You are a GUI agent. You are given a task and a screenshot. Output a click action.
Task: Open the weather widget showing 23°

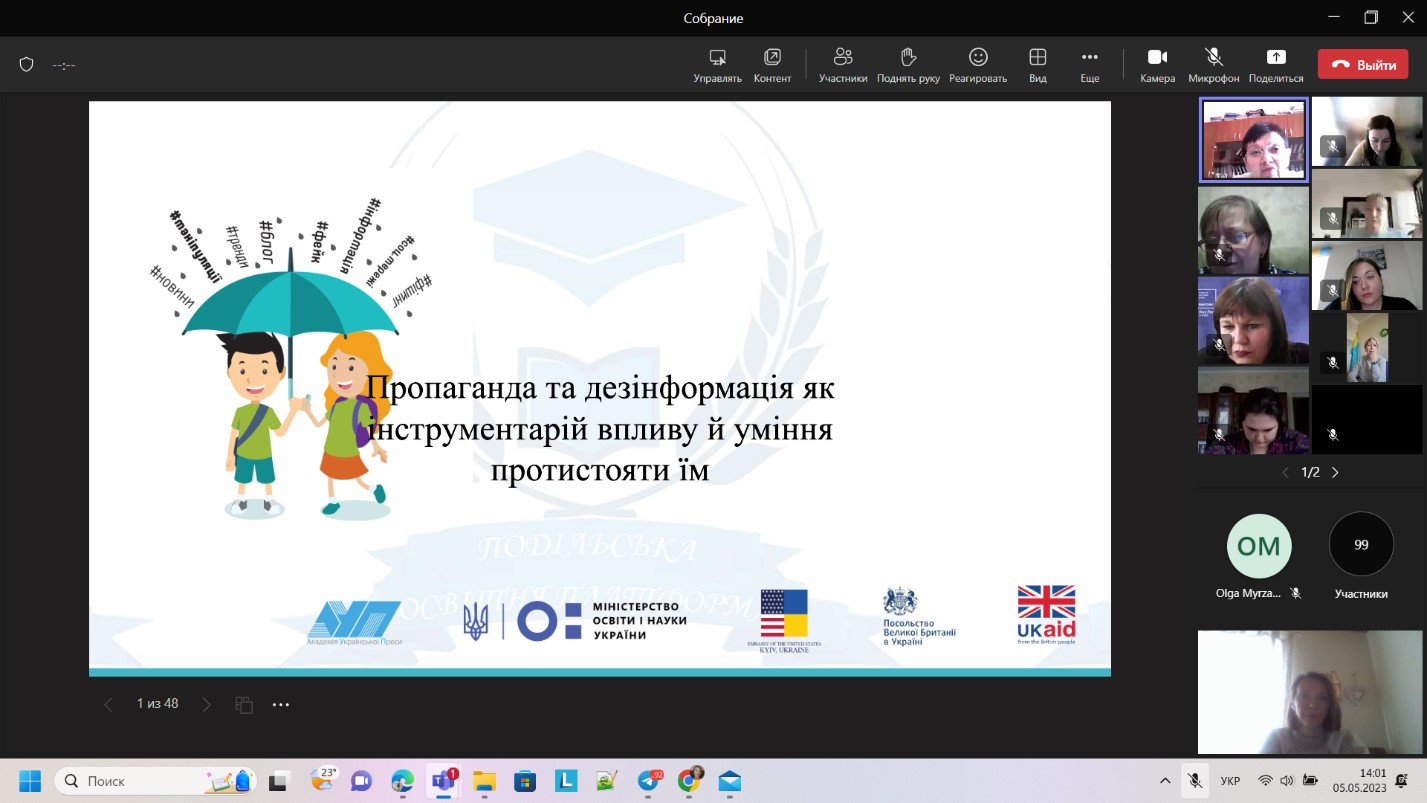pos(325,781)
